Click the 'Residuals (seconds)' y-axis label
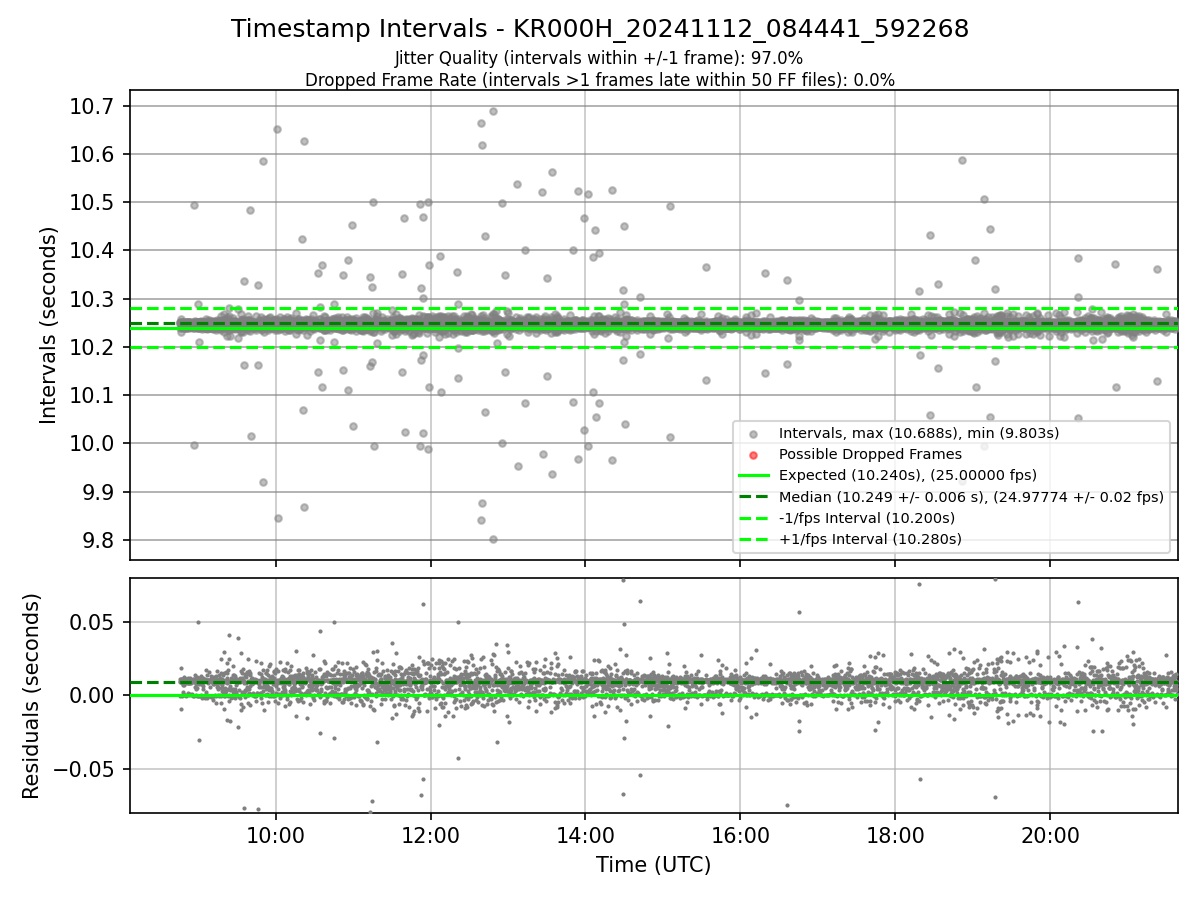 click(31, 696)
